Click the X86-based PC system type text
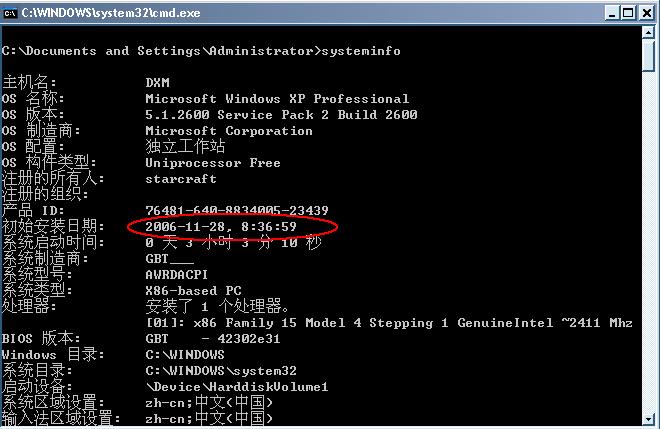The image size is (660, 429). [x=193, y=290]
